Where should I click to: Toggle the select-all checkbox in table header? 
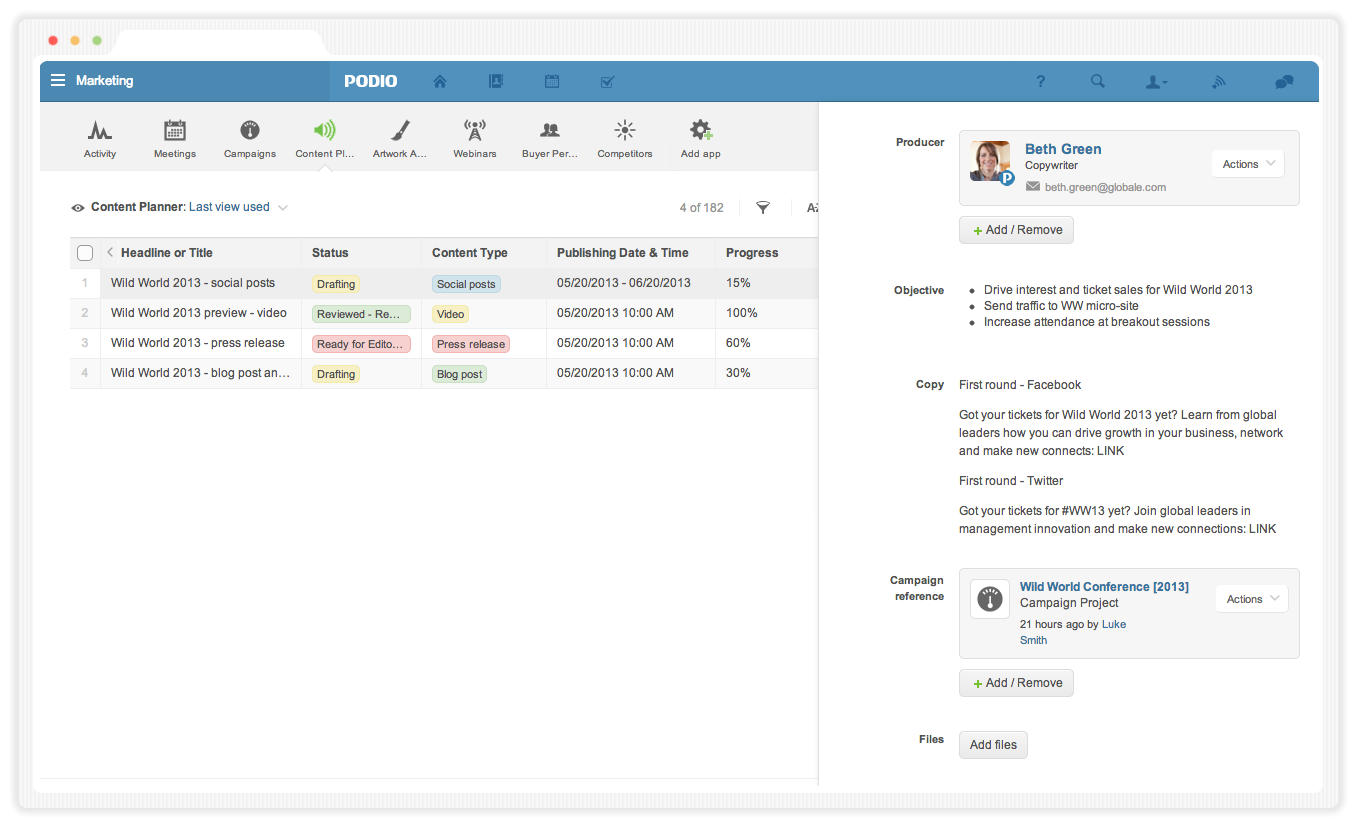point(85,253)
